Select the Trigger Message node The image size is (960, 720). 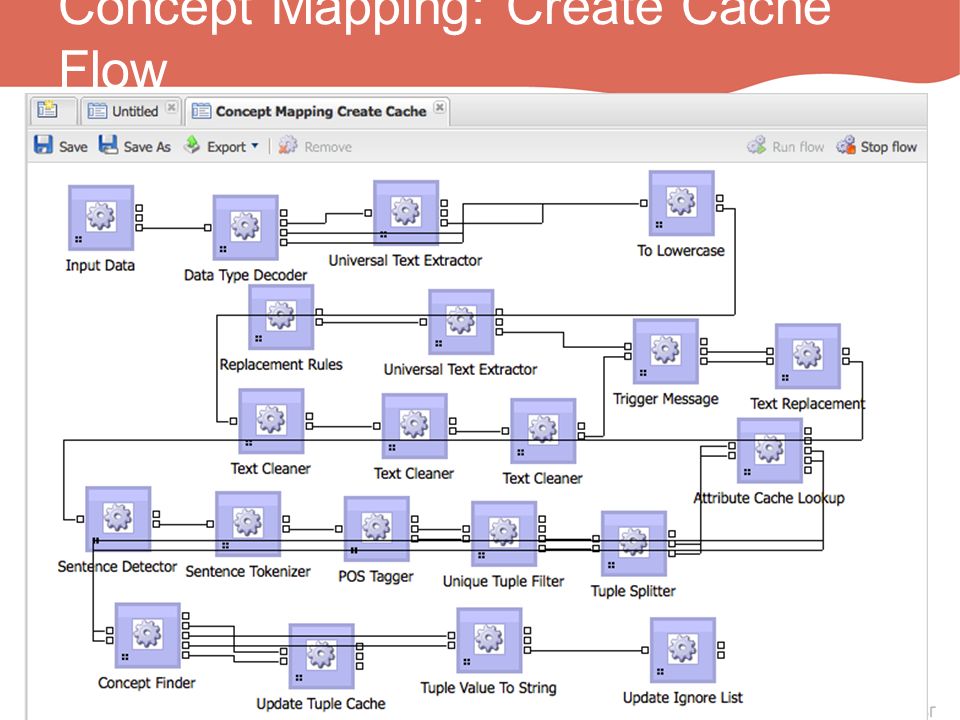666,351
